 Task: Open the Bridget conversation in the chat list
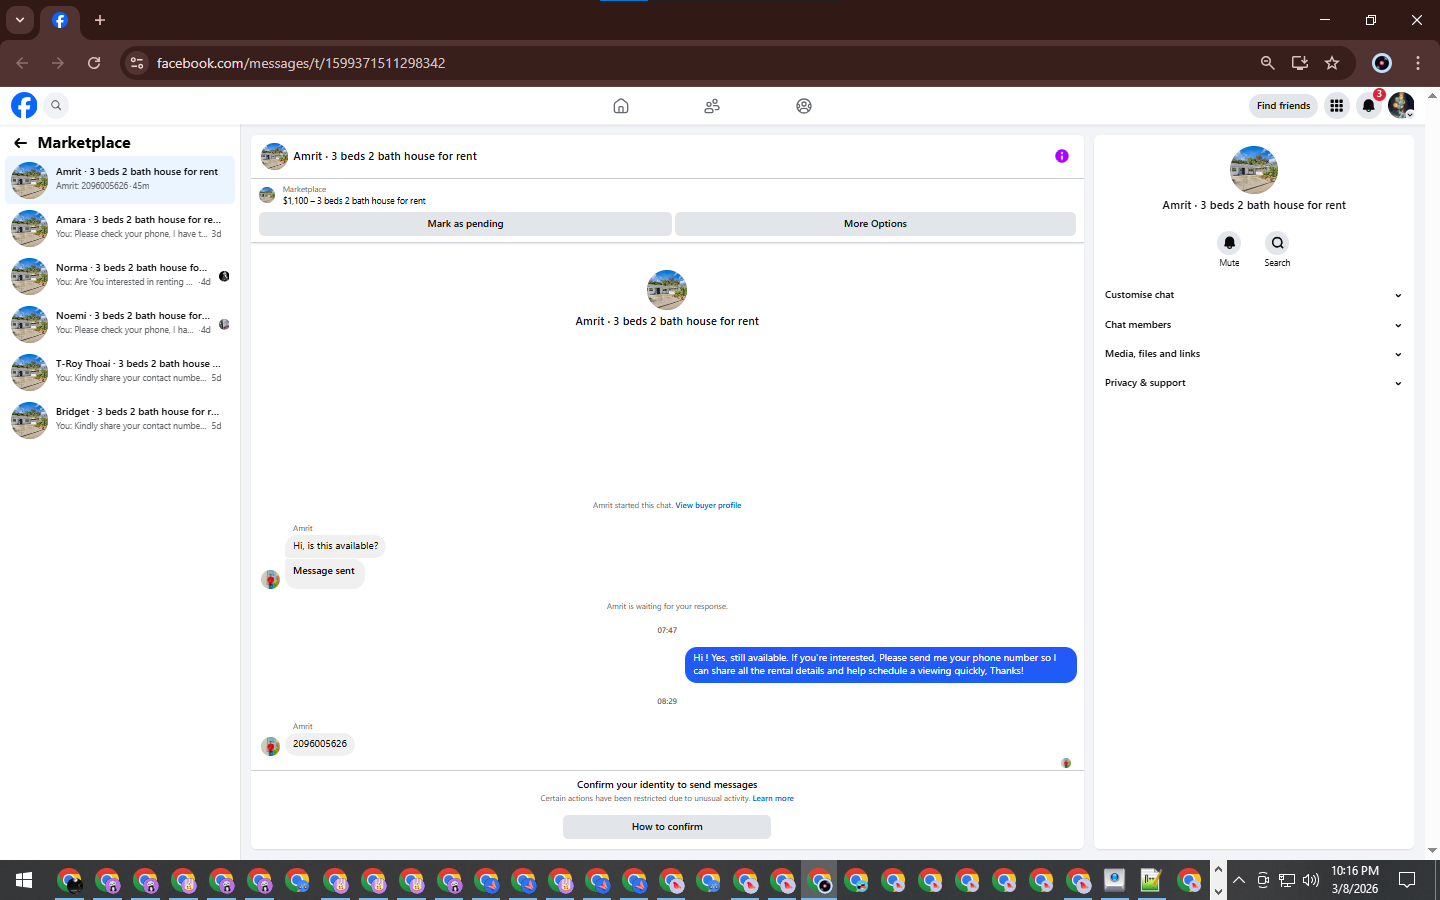pos(120,420)
